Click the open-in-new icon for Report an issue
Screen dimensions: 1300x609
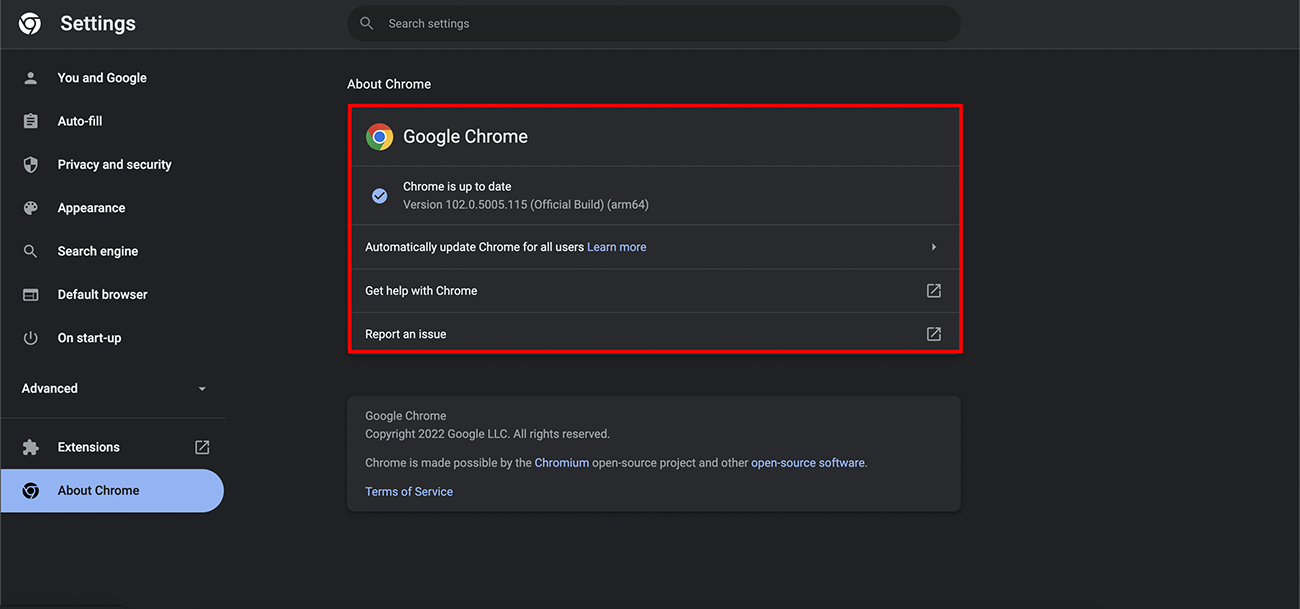933,334
